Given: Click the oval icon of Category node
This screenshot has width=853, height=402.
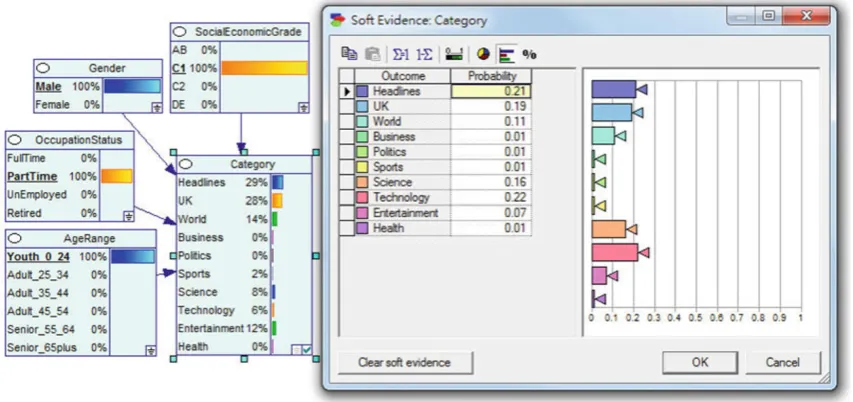Looking at the screenshot, I should [186, 164].
